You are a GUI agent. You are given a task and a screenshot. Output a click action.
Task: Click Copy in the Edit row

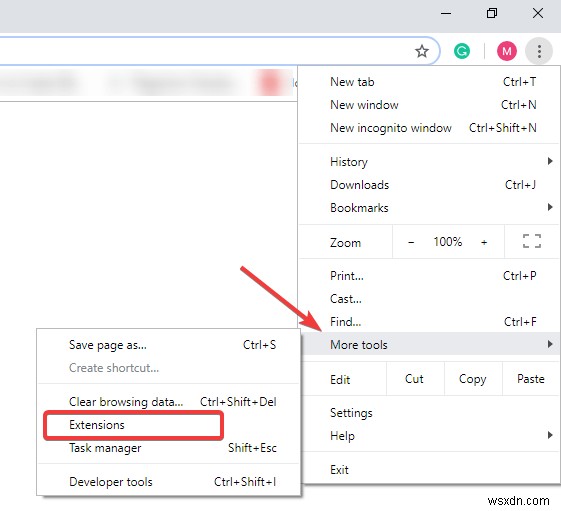click(x=473, y=379)
